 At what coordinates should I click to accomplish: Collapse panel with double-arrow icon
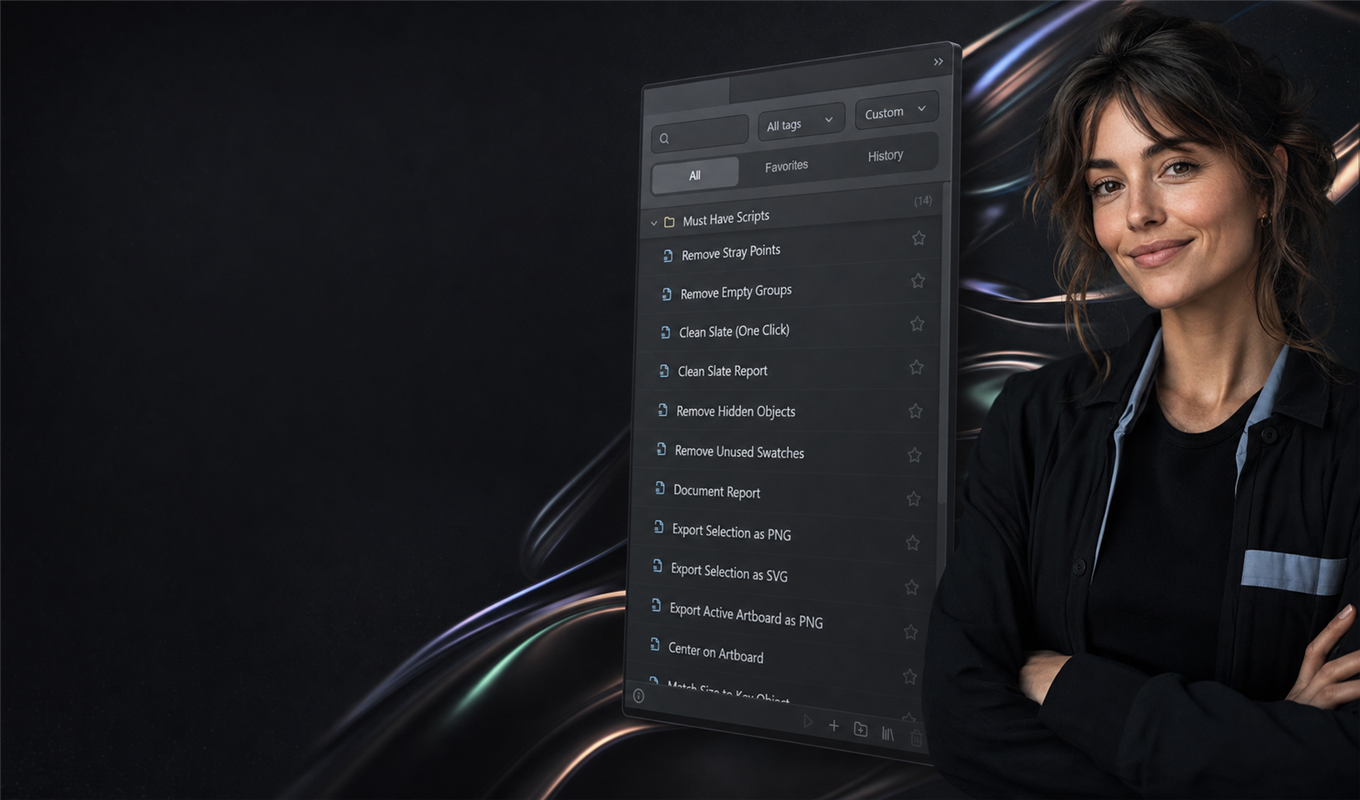click(938, 62)
